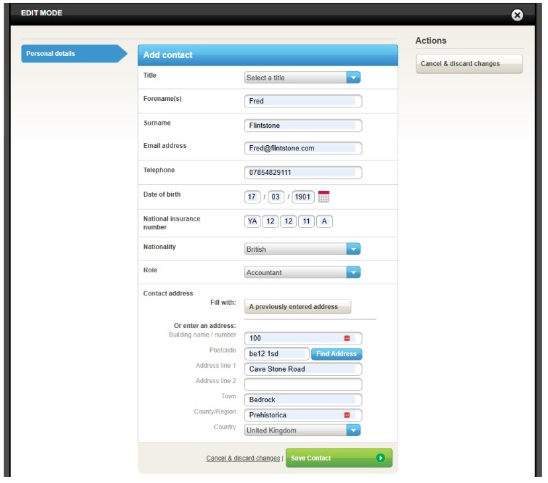Open the Role dropdown showing Accountant

click(302, 273)
